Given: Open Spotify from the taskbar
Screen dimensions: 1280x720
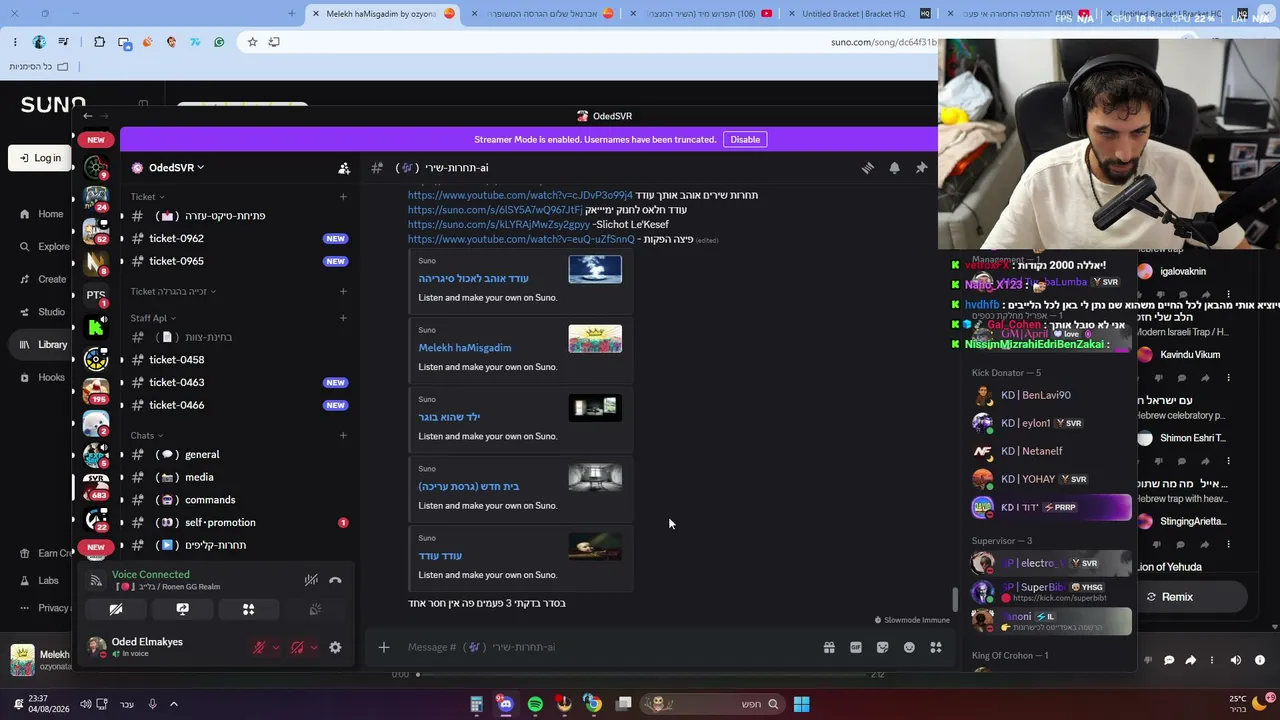Looking at the screenshot, I should point(535,704).
